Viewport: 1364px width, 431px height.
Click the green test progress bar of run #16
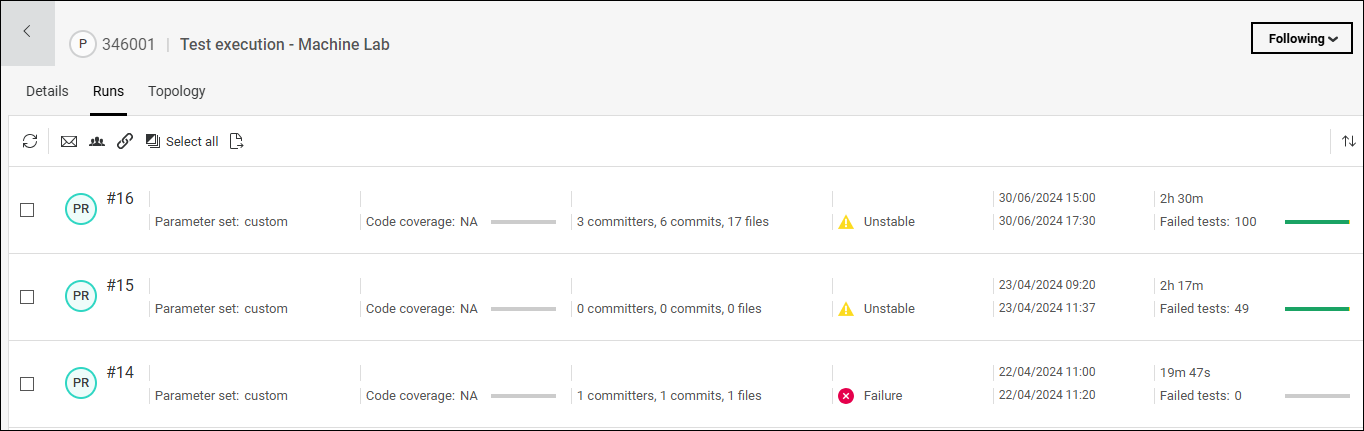click(x=1316, y=222)
